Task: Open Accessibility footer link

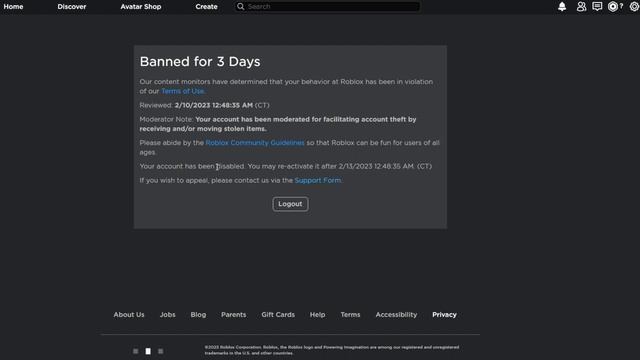Action: coord(396,315)
